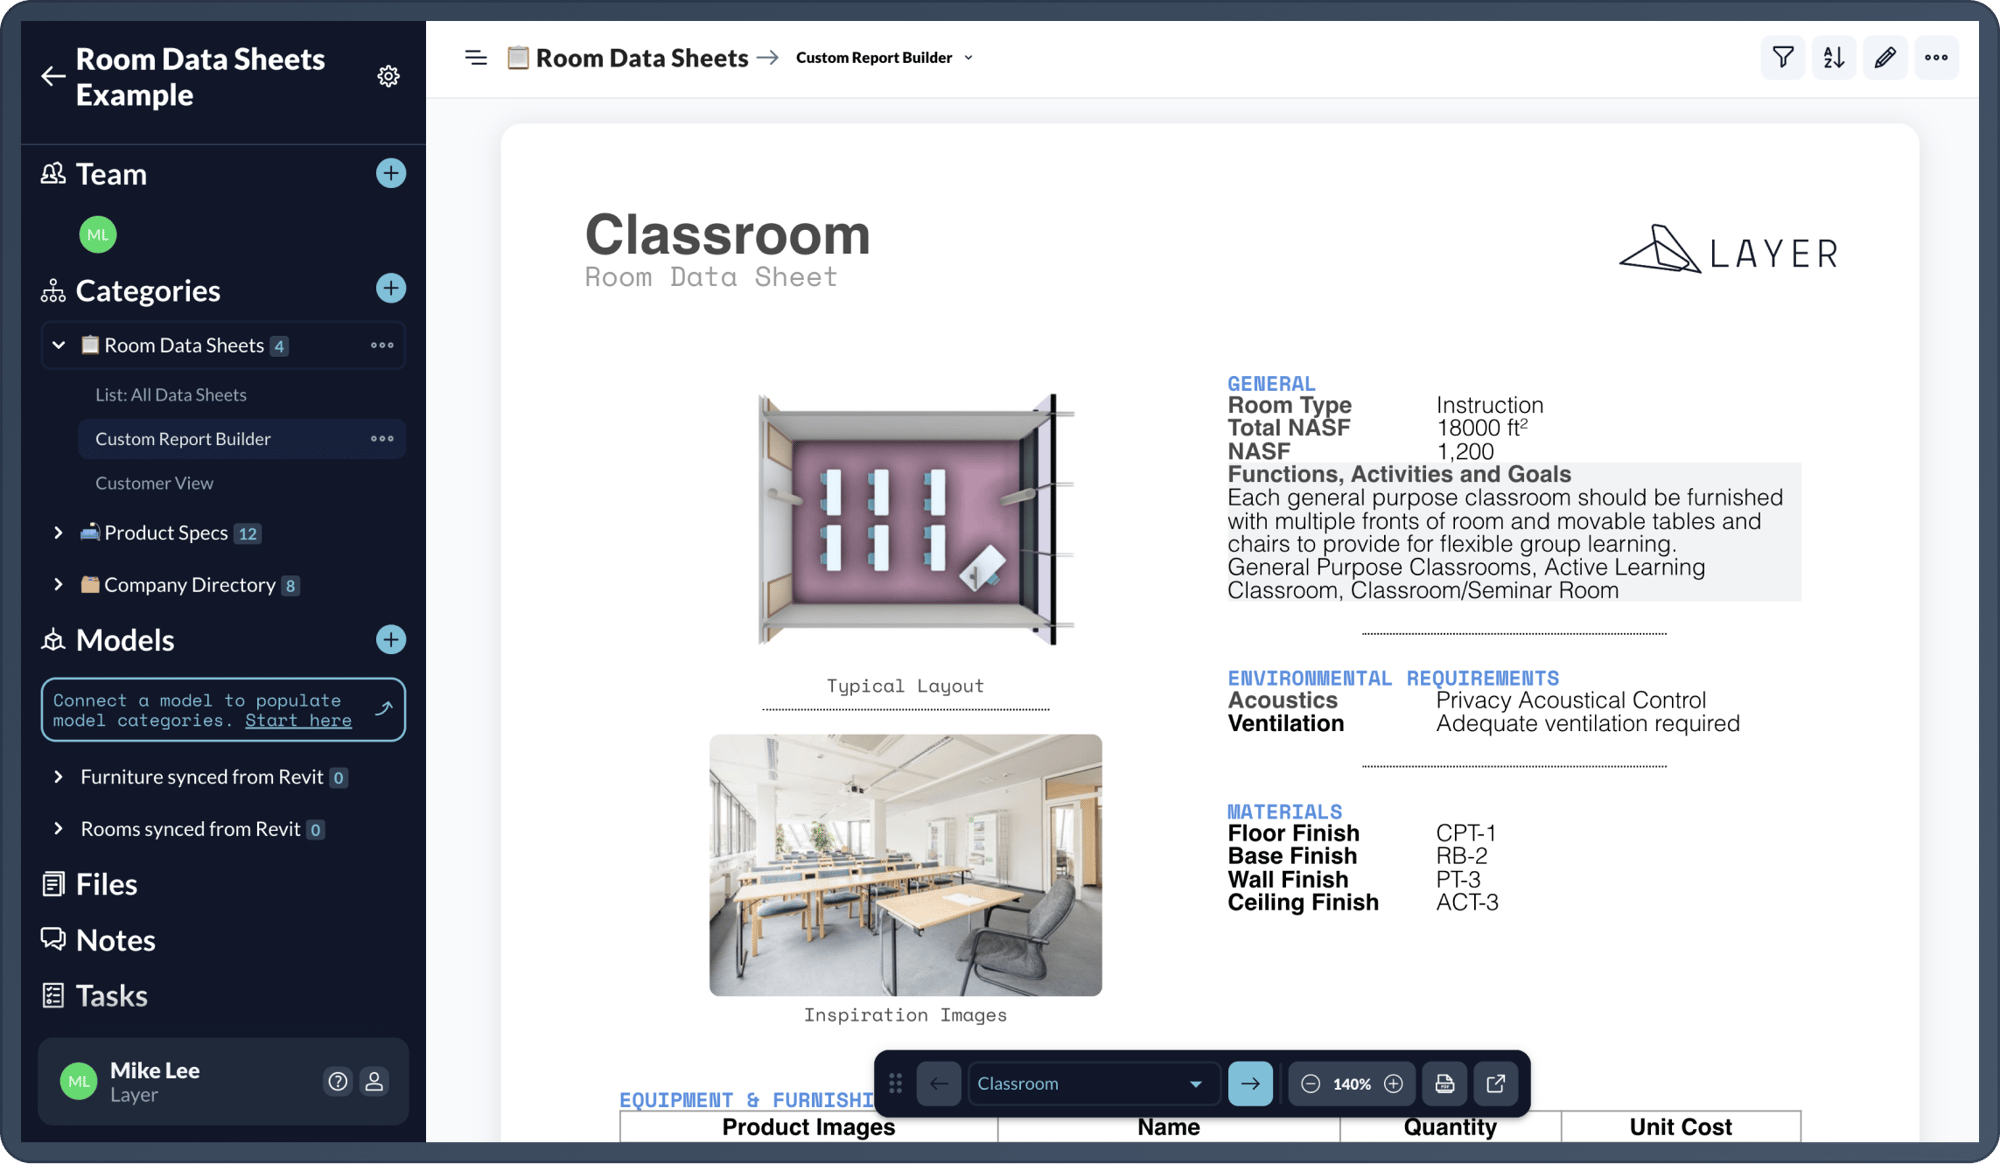Zoom out the report
Image resolution: width=2000 pixels, height=1164 pixels.
coord(1310,1084)
